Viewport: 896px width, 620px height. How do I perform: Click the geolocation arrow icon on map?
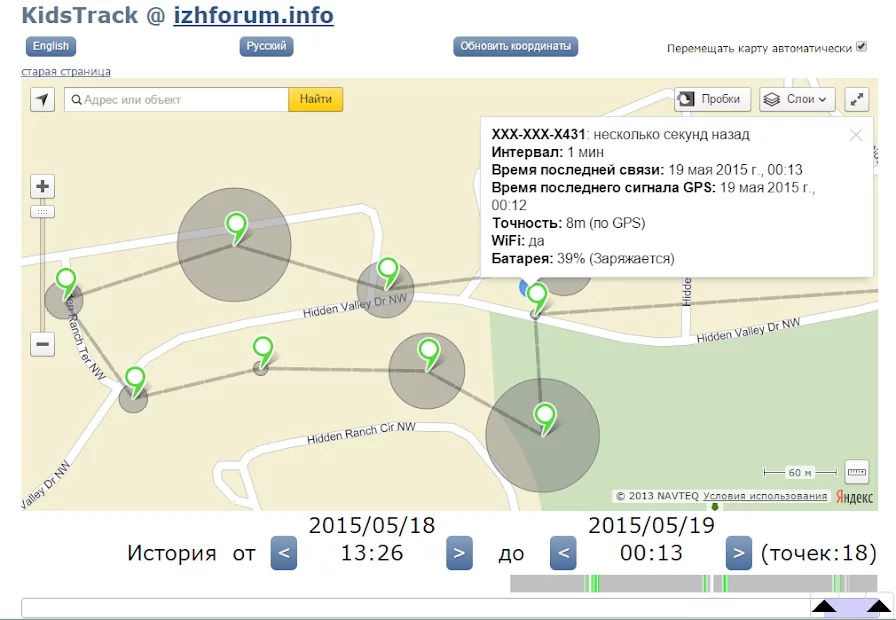click(42, 100)
